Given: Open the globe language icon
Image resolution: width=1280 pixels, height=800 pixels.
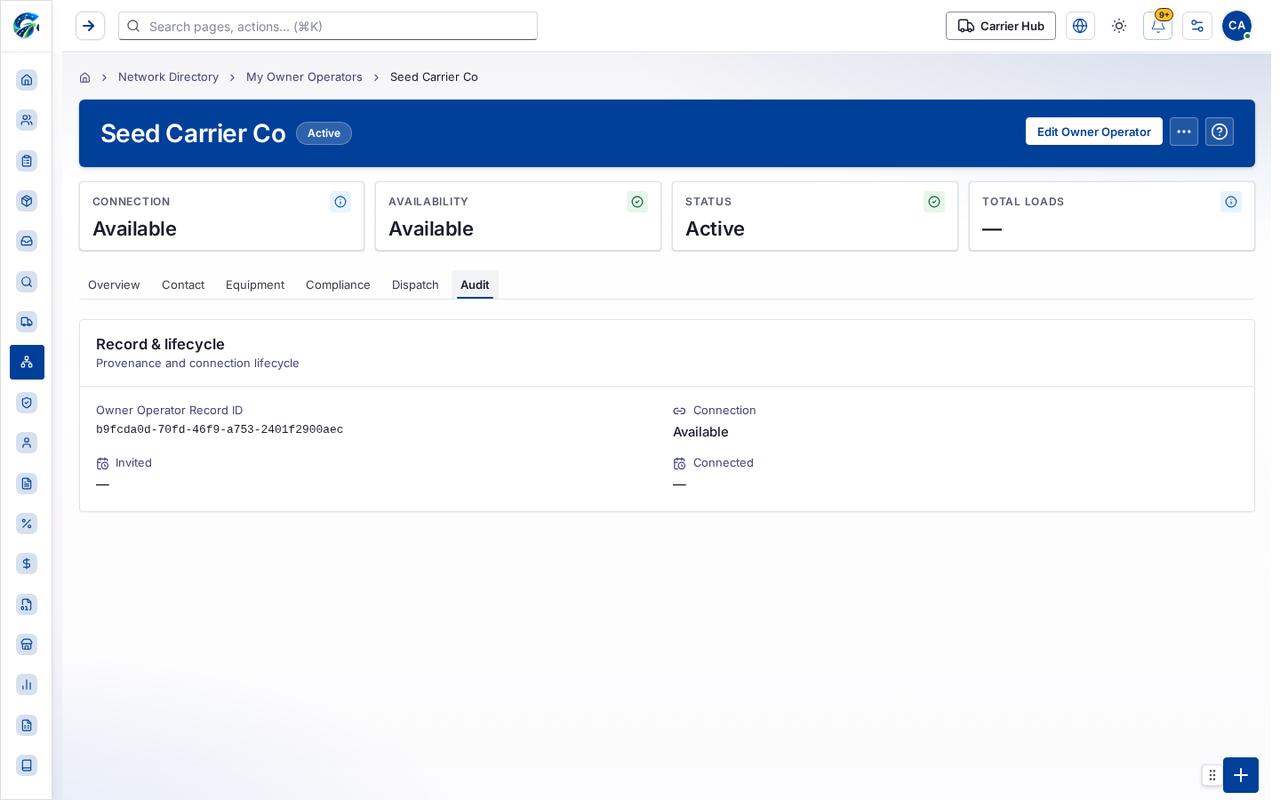Looking at the screenshot, I should pyautogui.click(x=1080, y=26).
